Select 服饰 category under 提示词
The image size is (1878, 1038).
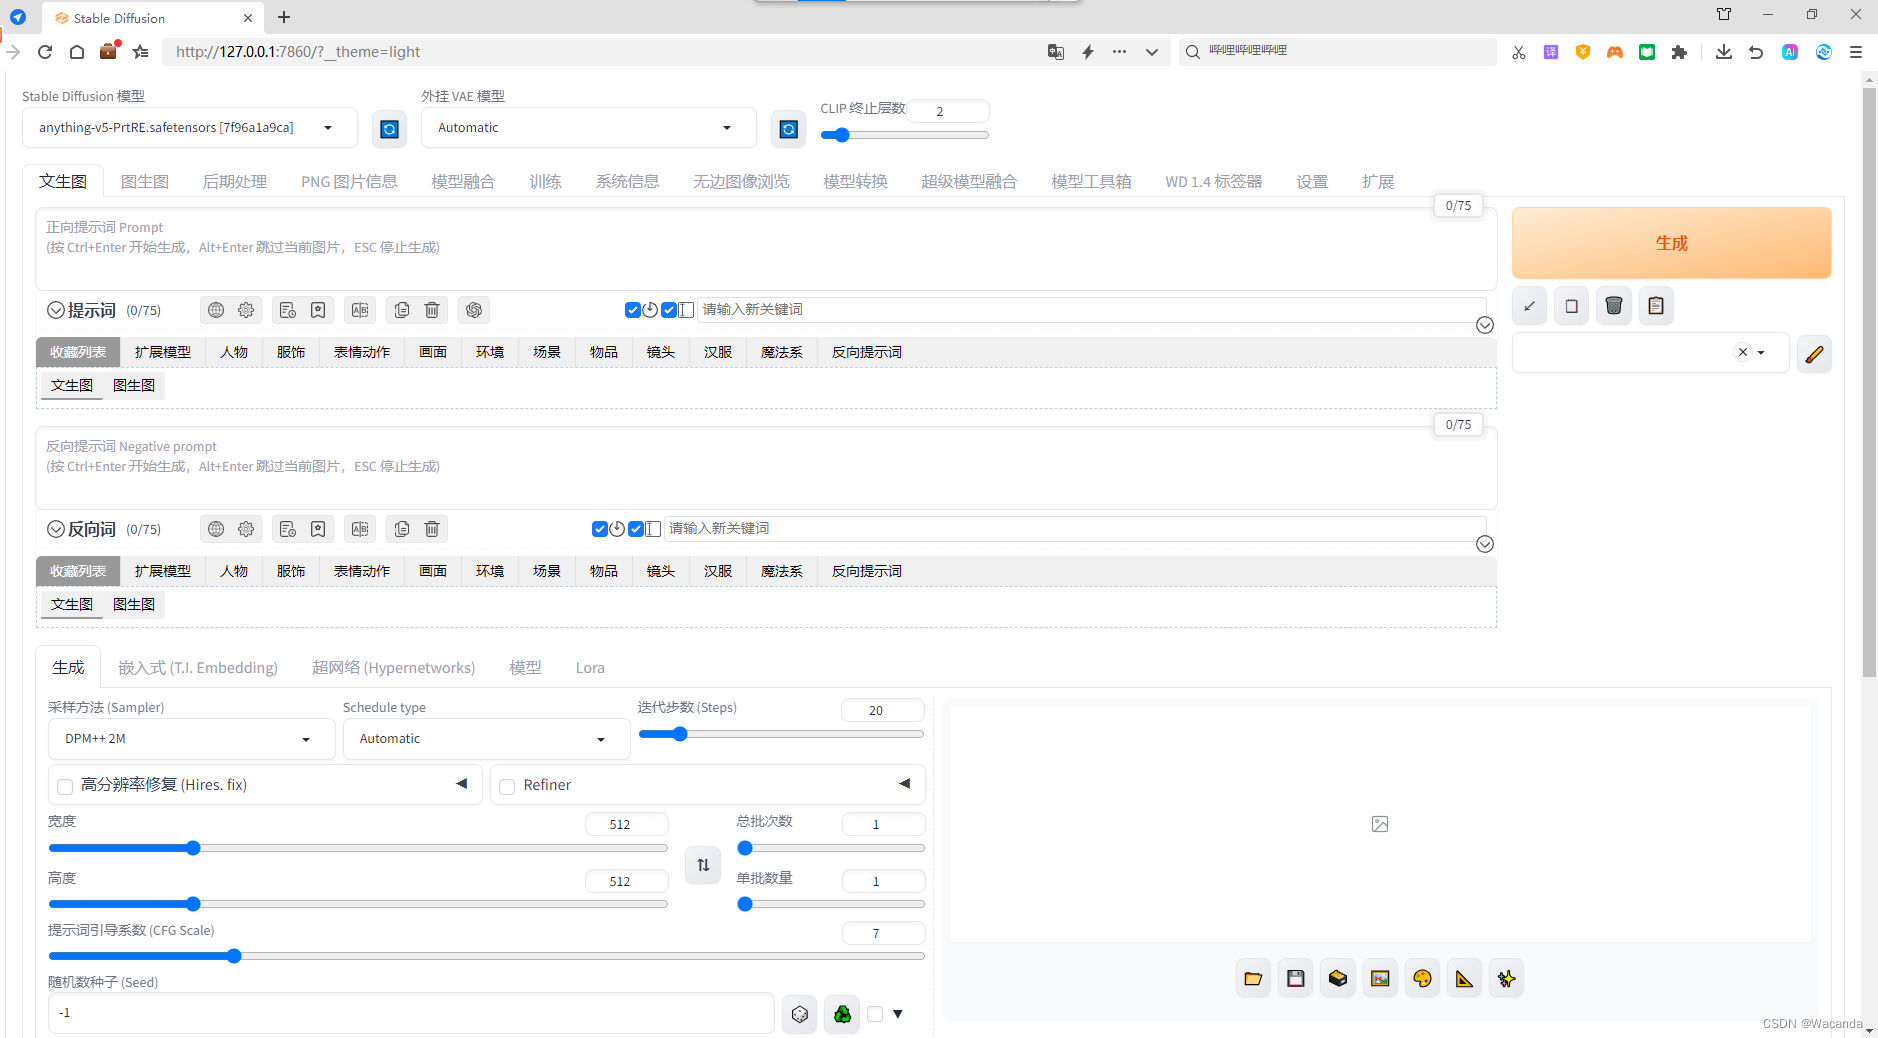pos(291,352)
